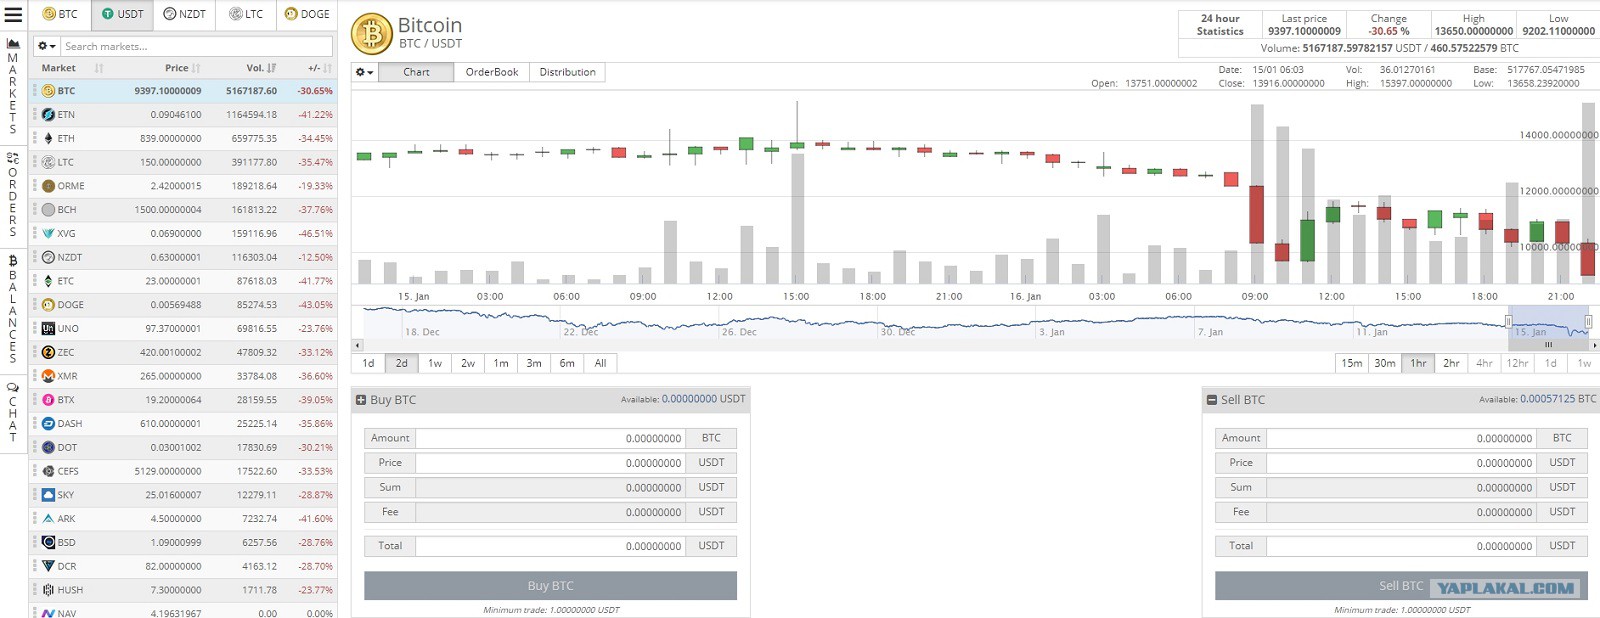Switch to the OrderBook tab
The width and height of the screenshot is (1600, 618).
click(492, 72)
